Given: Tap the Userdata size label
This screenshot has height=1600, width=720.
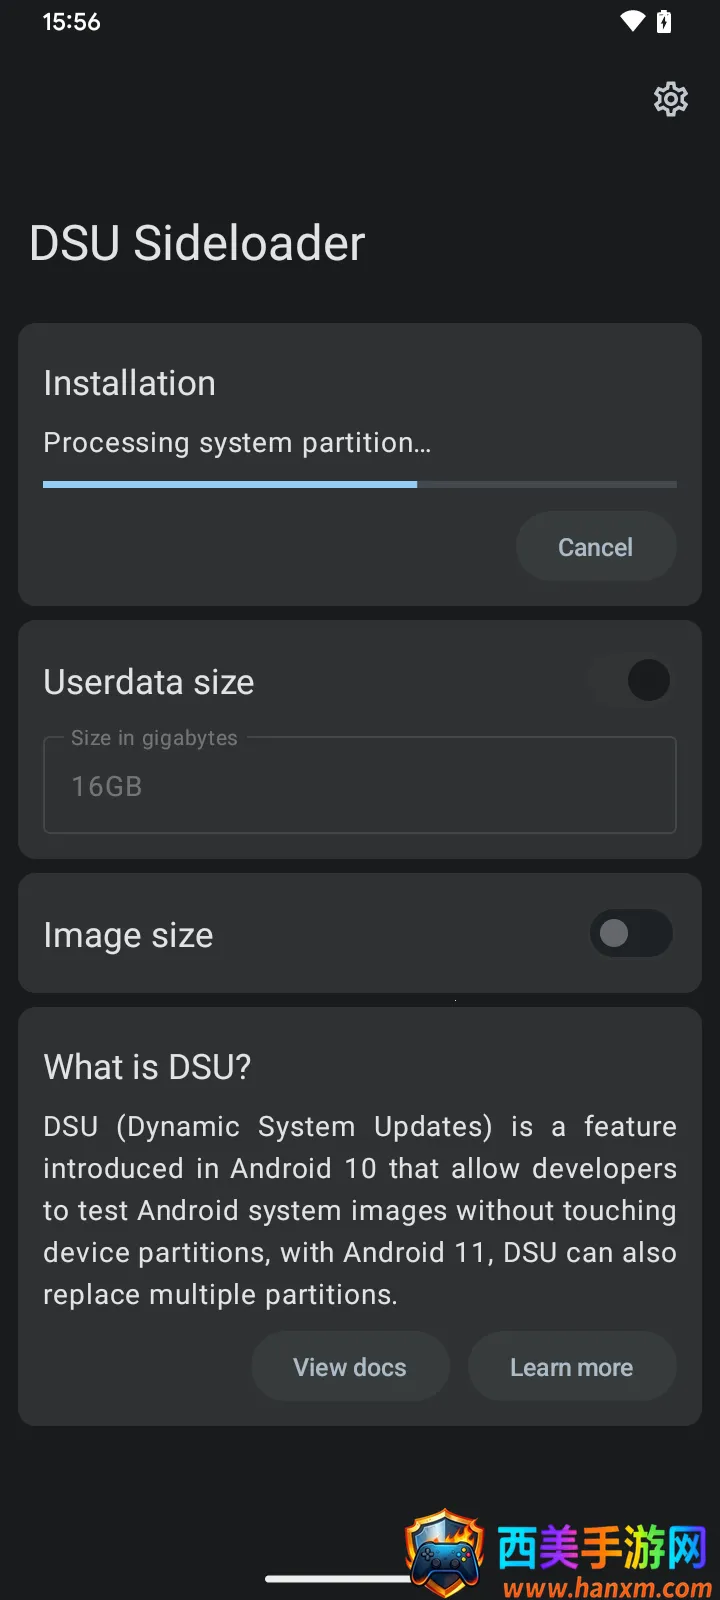Looking at the screenshot, I should (x=149, y=682).
